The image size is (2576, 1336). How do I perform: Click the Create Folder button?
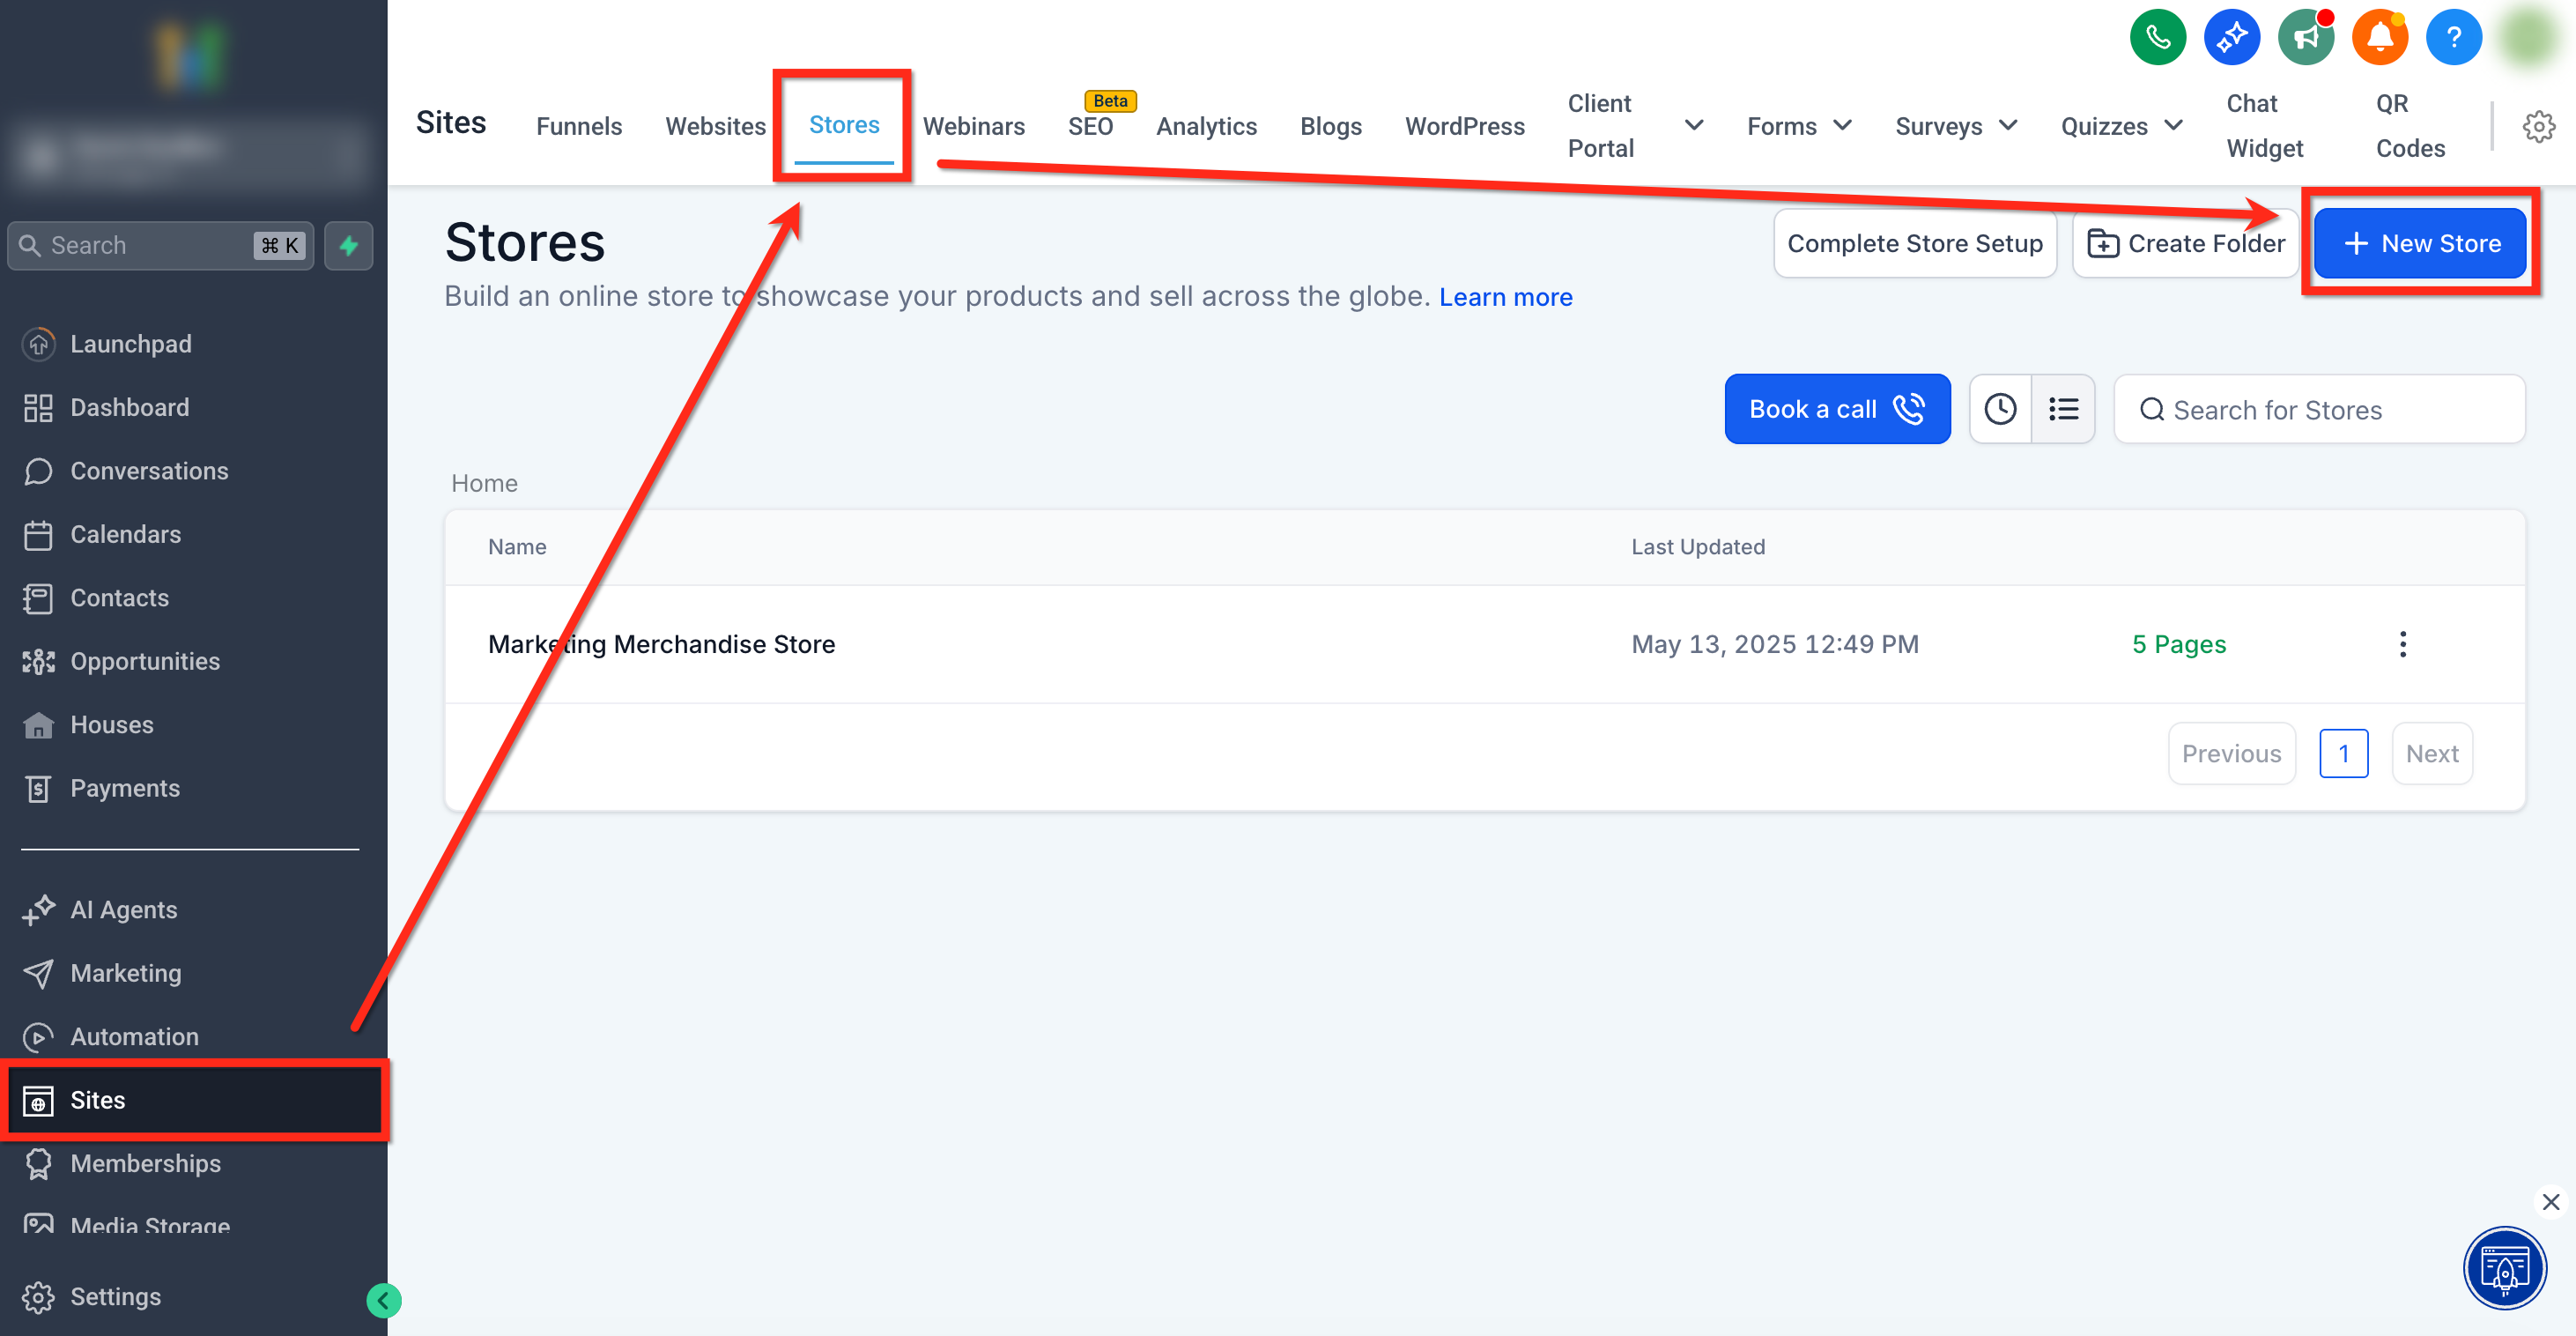tap(2186, 244)
